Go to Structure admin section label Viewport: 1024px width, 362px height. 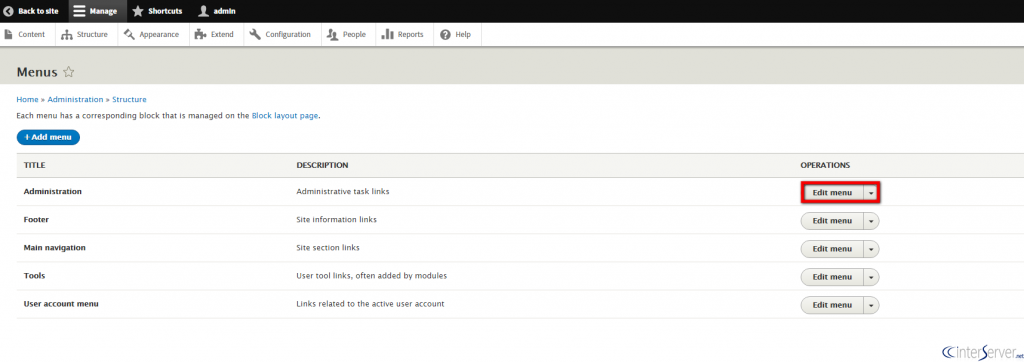(92, 35)
